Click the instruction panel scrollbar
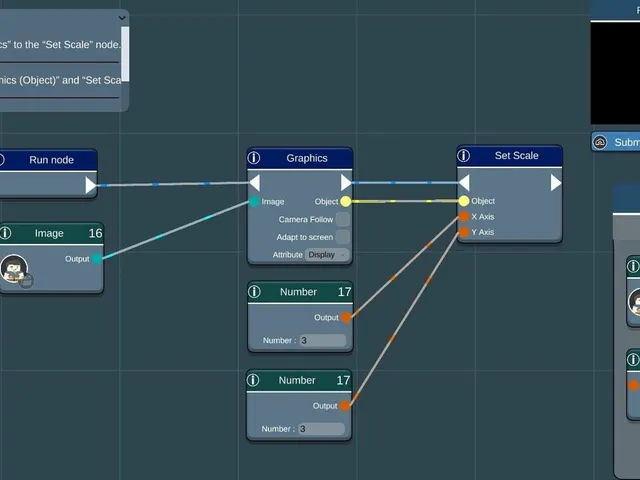 click(x=125, y=54)
